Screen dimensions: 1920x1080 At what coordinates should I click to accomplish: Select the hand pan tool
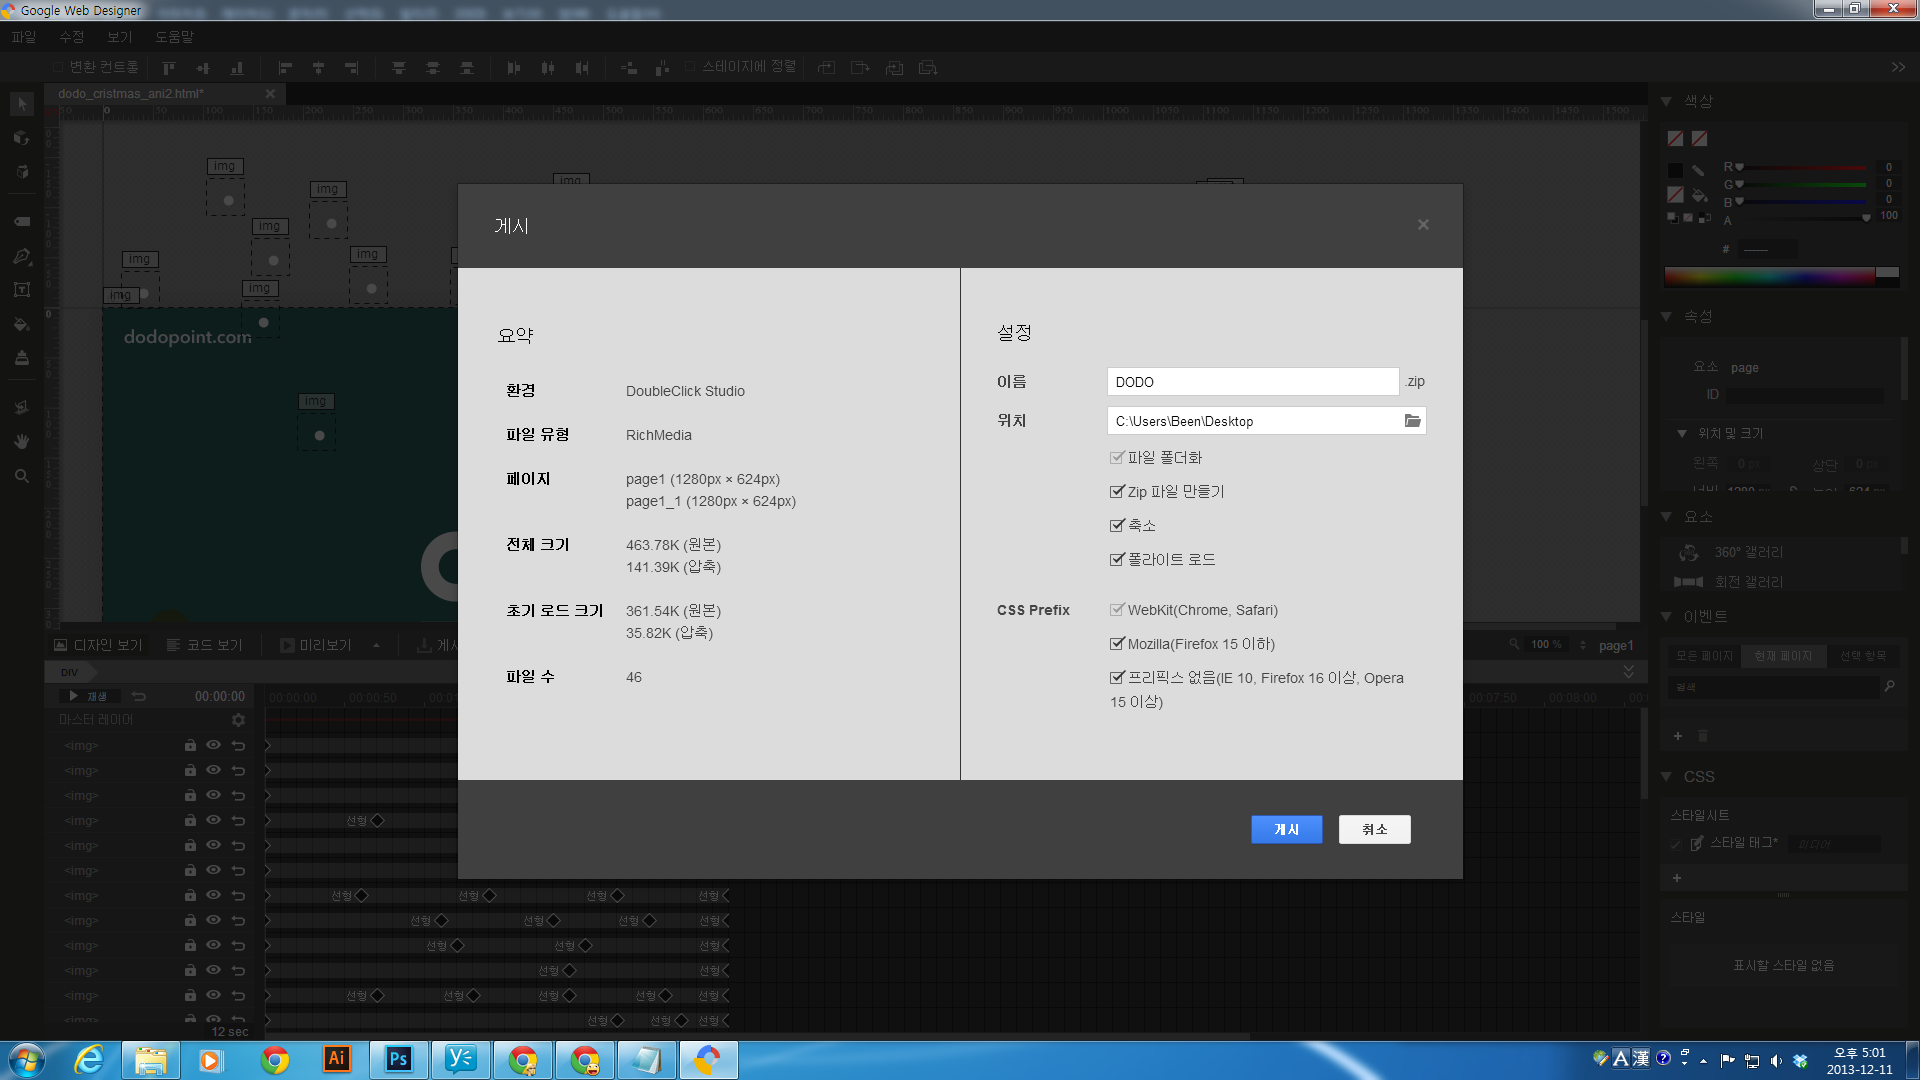click(22, 441)
